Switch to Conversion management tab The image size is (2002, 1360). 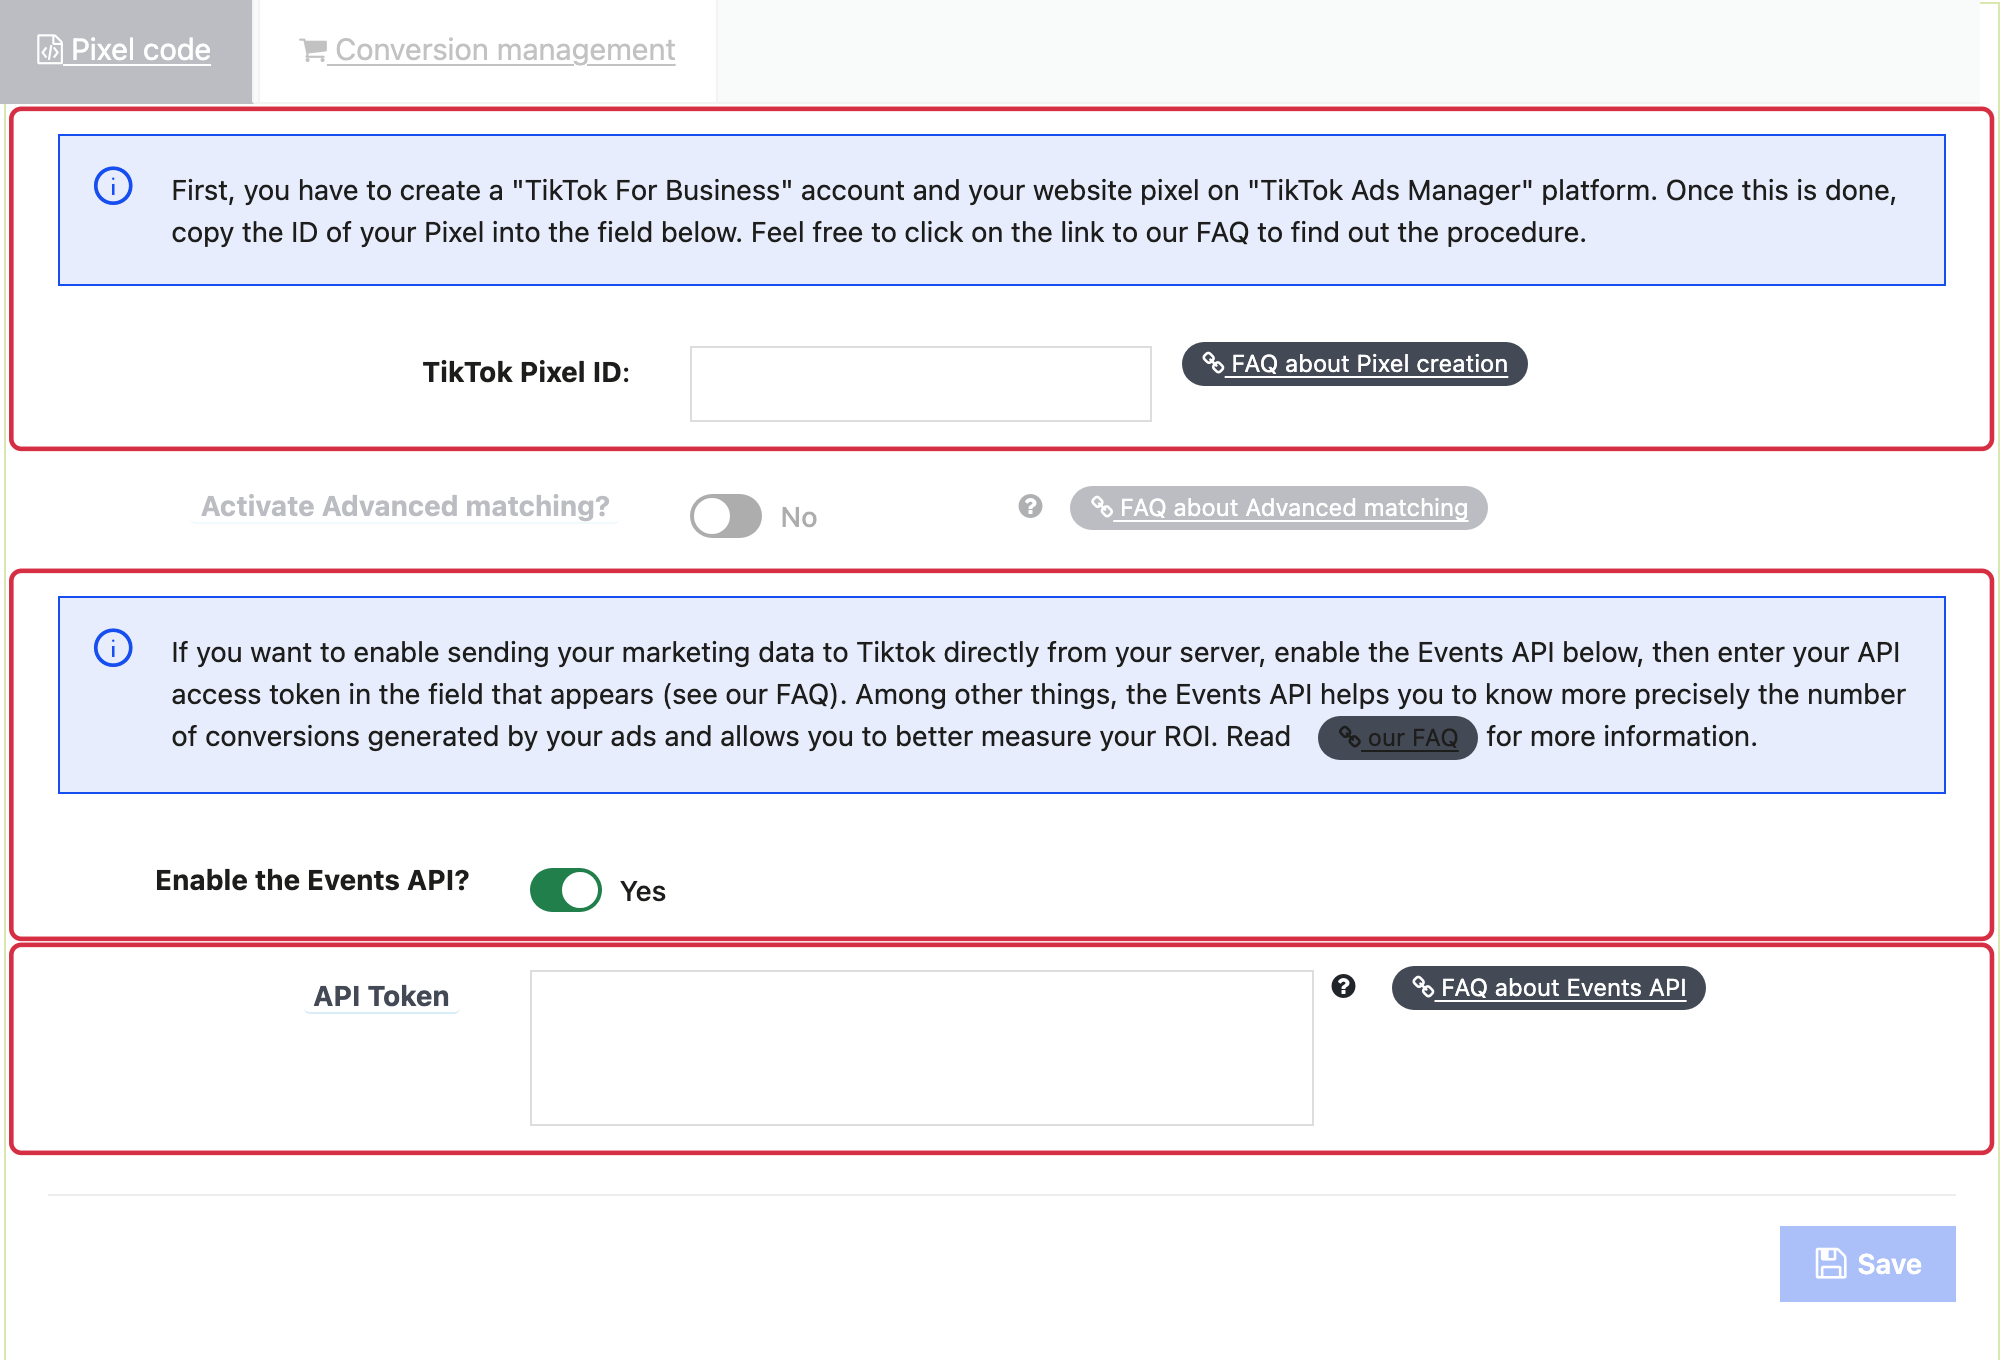coord(488,50)
